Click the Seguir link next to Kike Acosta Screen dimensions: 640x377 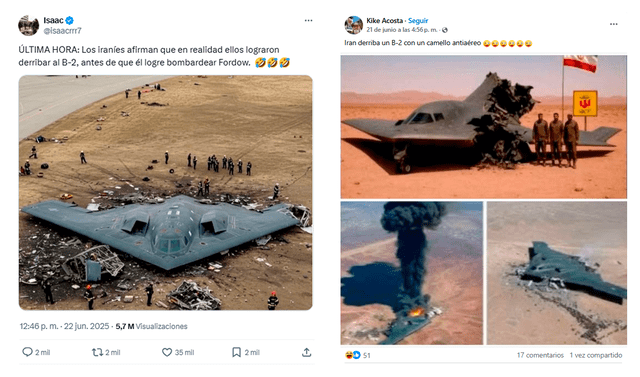tap(418, 20)
